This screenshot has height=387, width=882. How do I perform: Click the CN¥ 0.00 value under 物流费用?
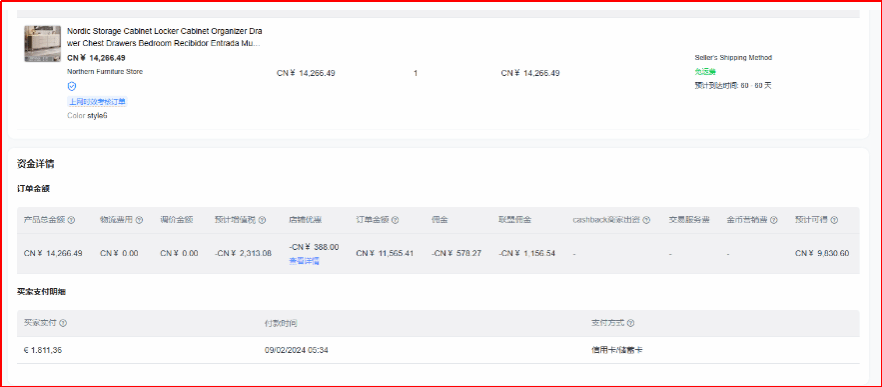(119, 254)
